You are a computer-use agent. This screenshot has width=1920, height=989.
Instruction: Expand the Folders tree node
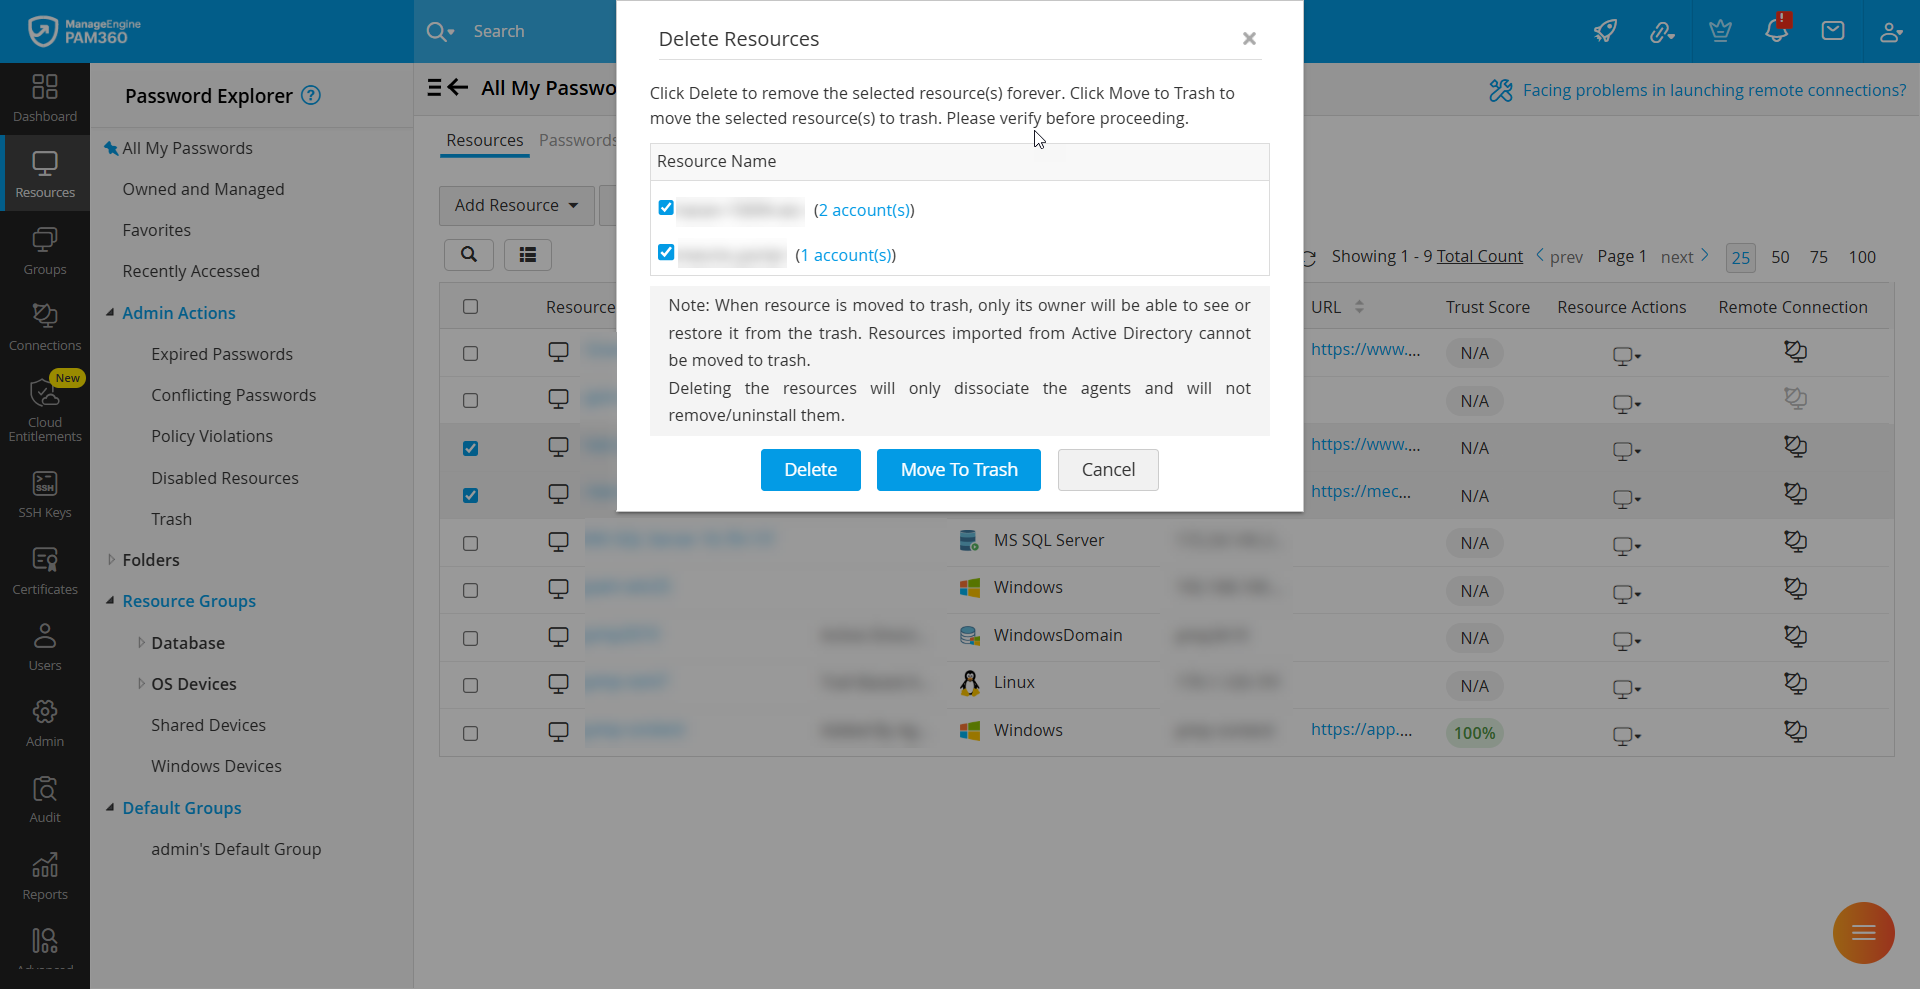click(x=111, y=560)
